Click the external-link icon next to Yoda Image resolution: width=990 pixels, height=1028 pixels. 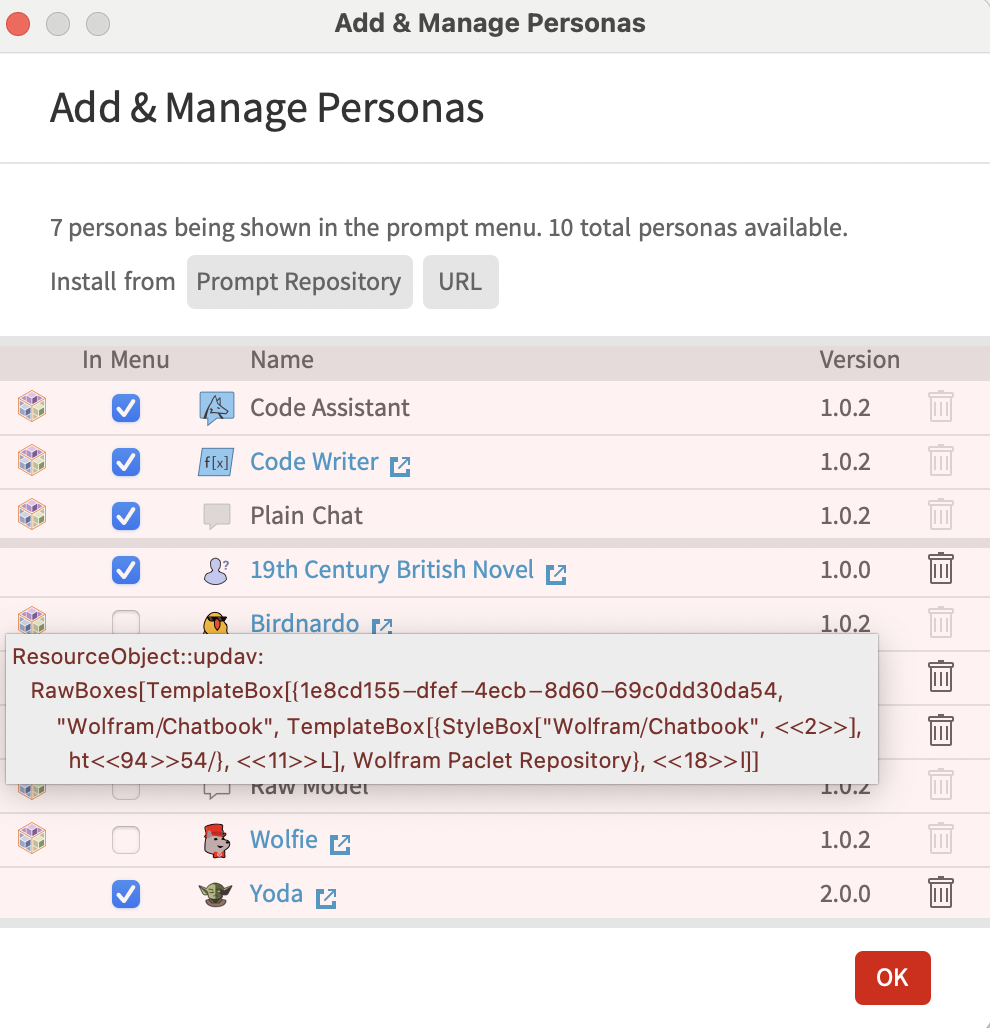point(325,896)
